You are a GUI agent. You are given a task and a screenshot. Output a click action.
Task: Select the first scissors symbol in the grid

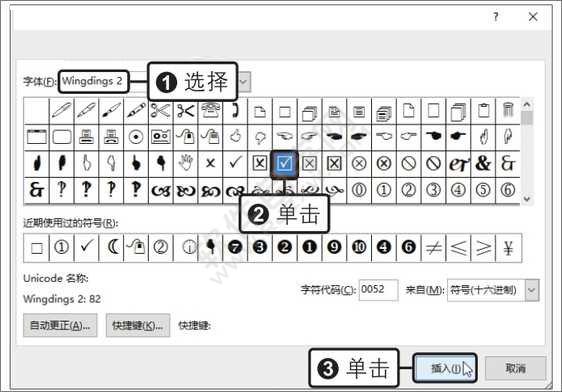point(161,110)
